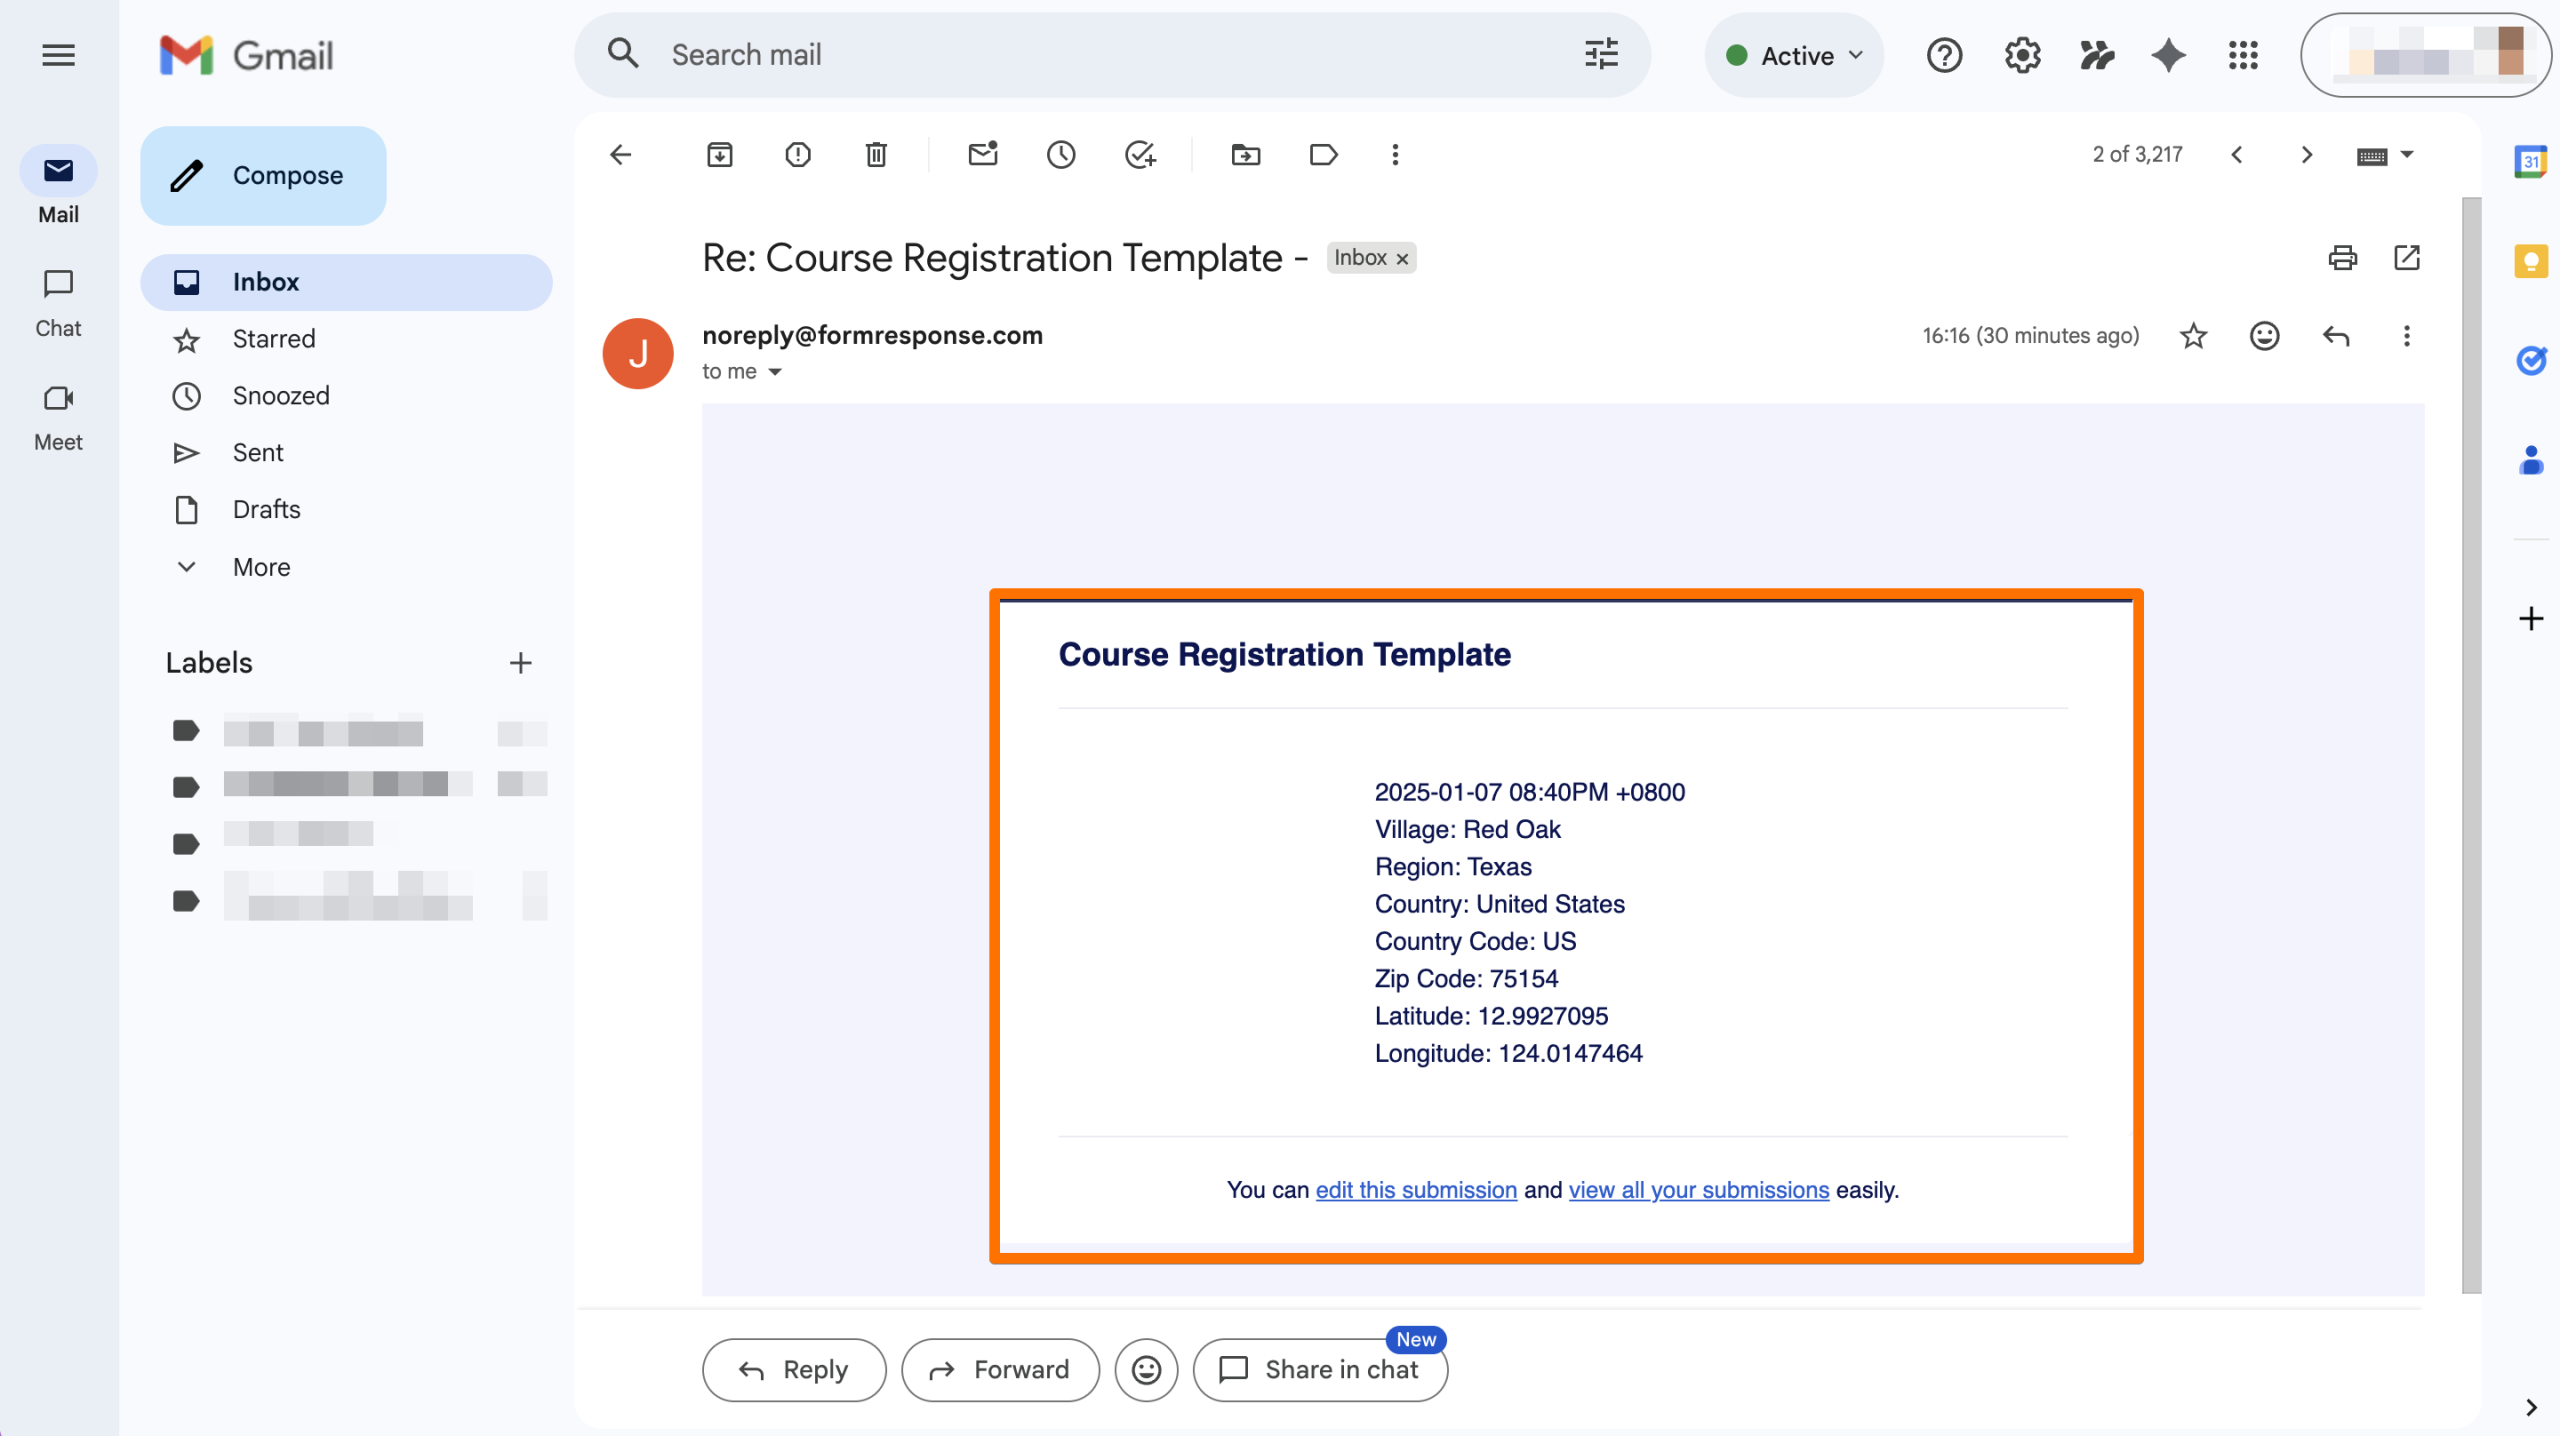Open the Active status dropdown
The height and width of the screenshot is (1436, 2560).
pos(1793,55)
